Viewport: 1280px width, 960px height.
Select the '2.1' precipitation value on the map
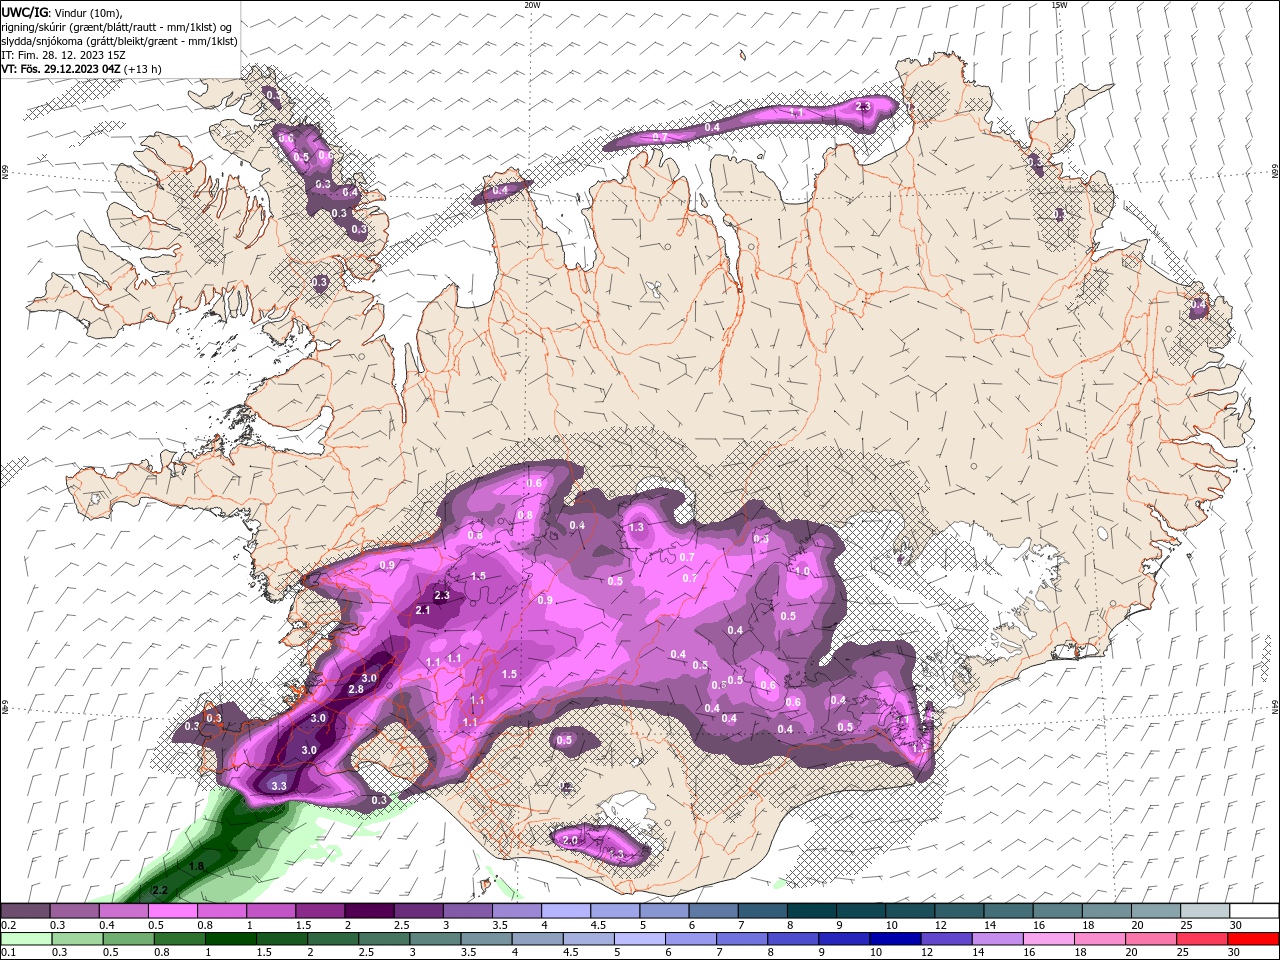pos(423,610)
